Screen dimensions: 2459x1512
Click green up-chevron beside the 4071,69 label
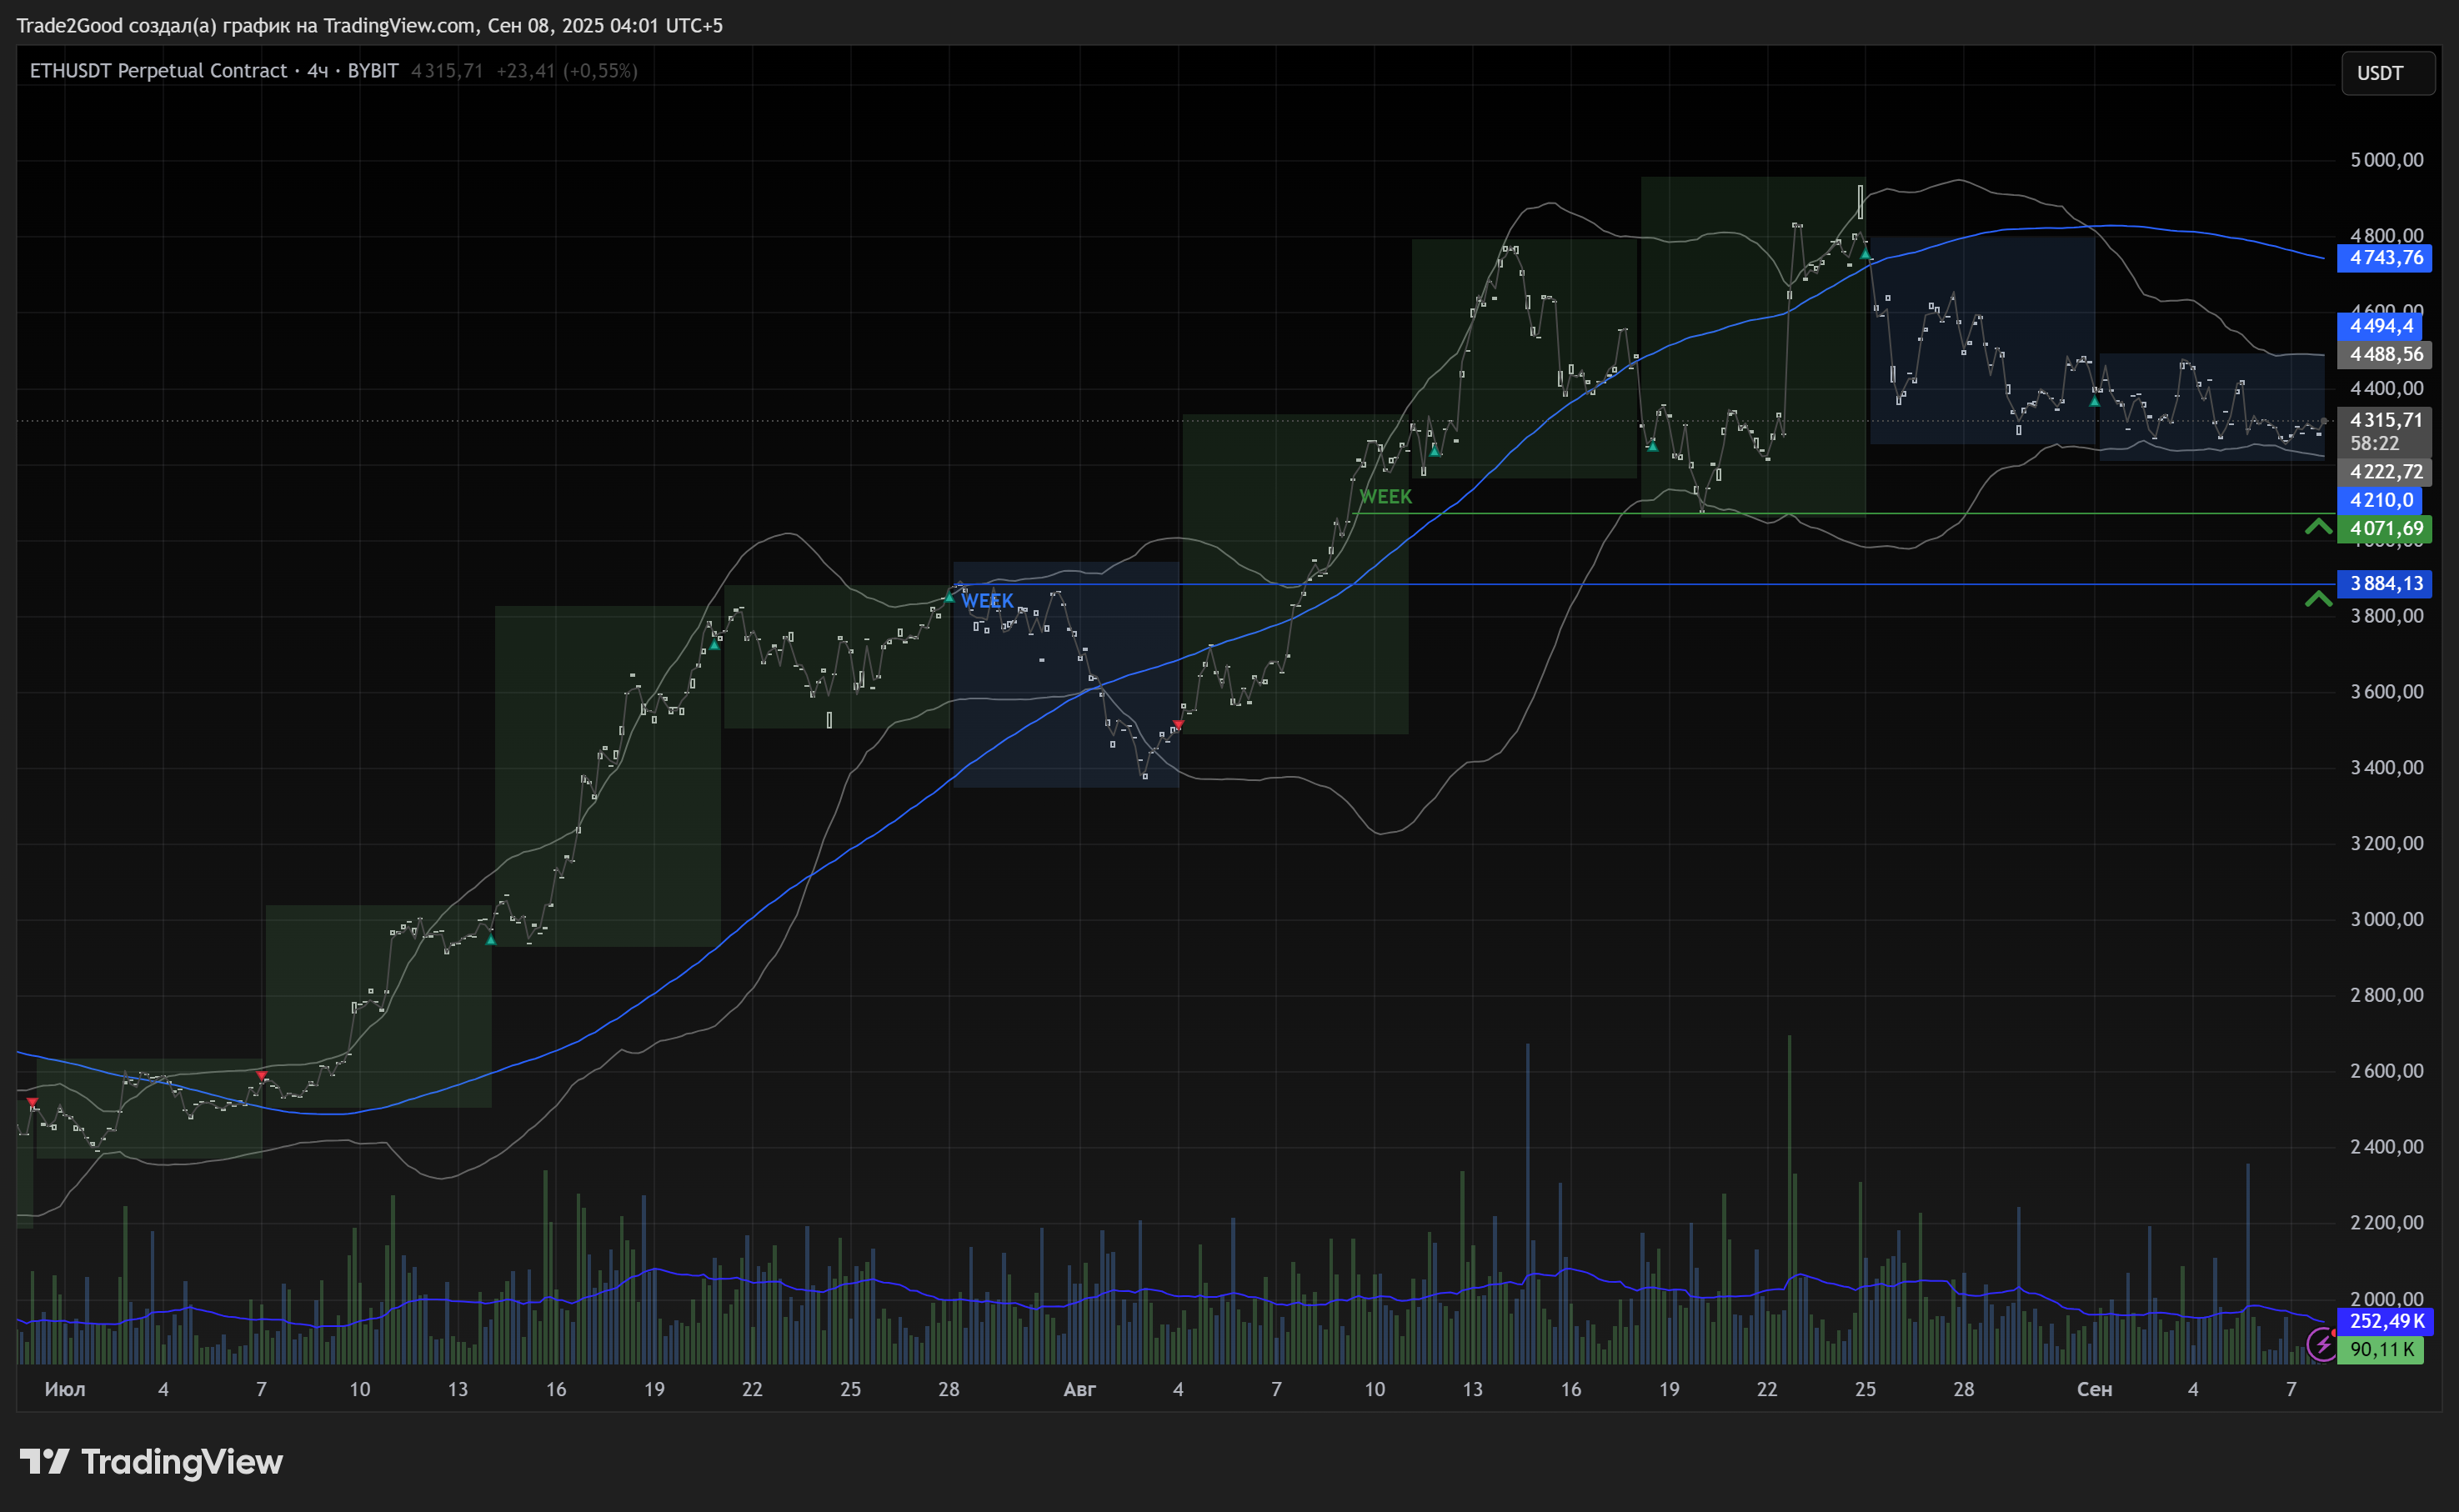(x=2318, y=527)
